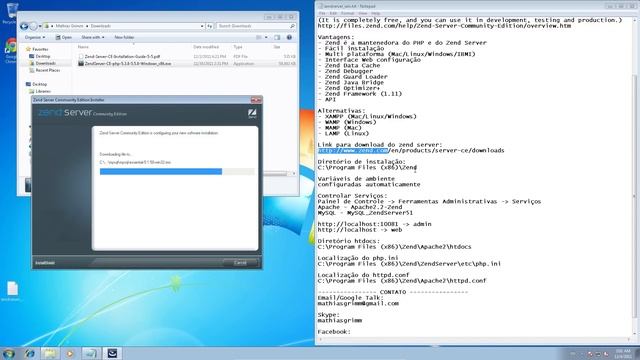Click the change view icon in Explorer

point(259,37)
